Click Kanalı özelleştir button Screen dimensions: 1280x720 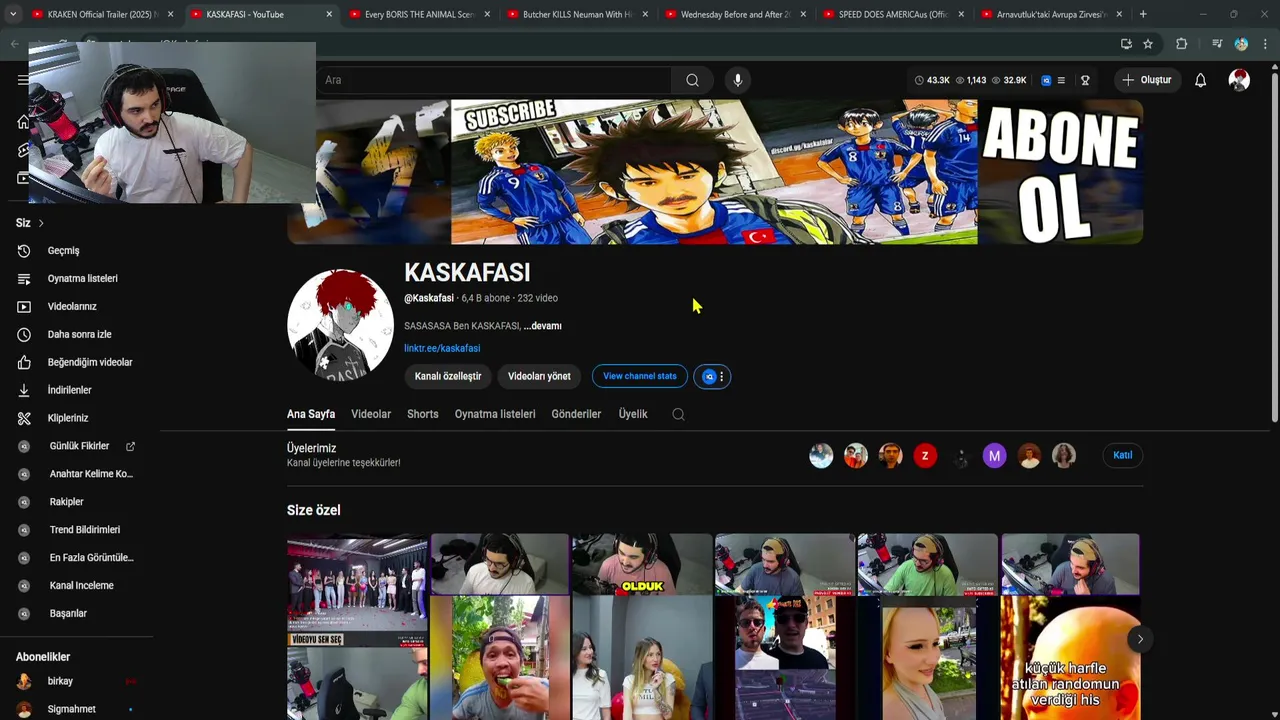click(x=448, y=376)
